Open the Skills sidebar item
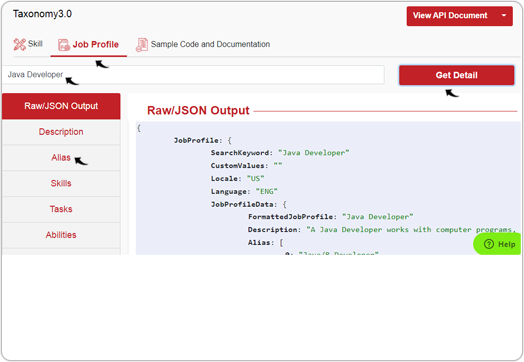The height and width of the screenshot is (362, 524). point(61,183)
